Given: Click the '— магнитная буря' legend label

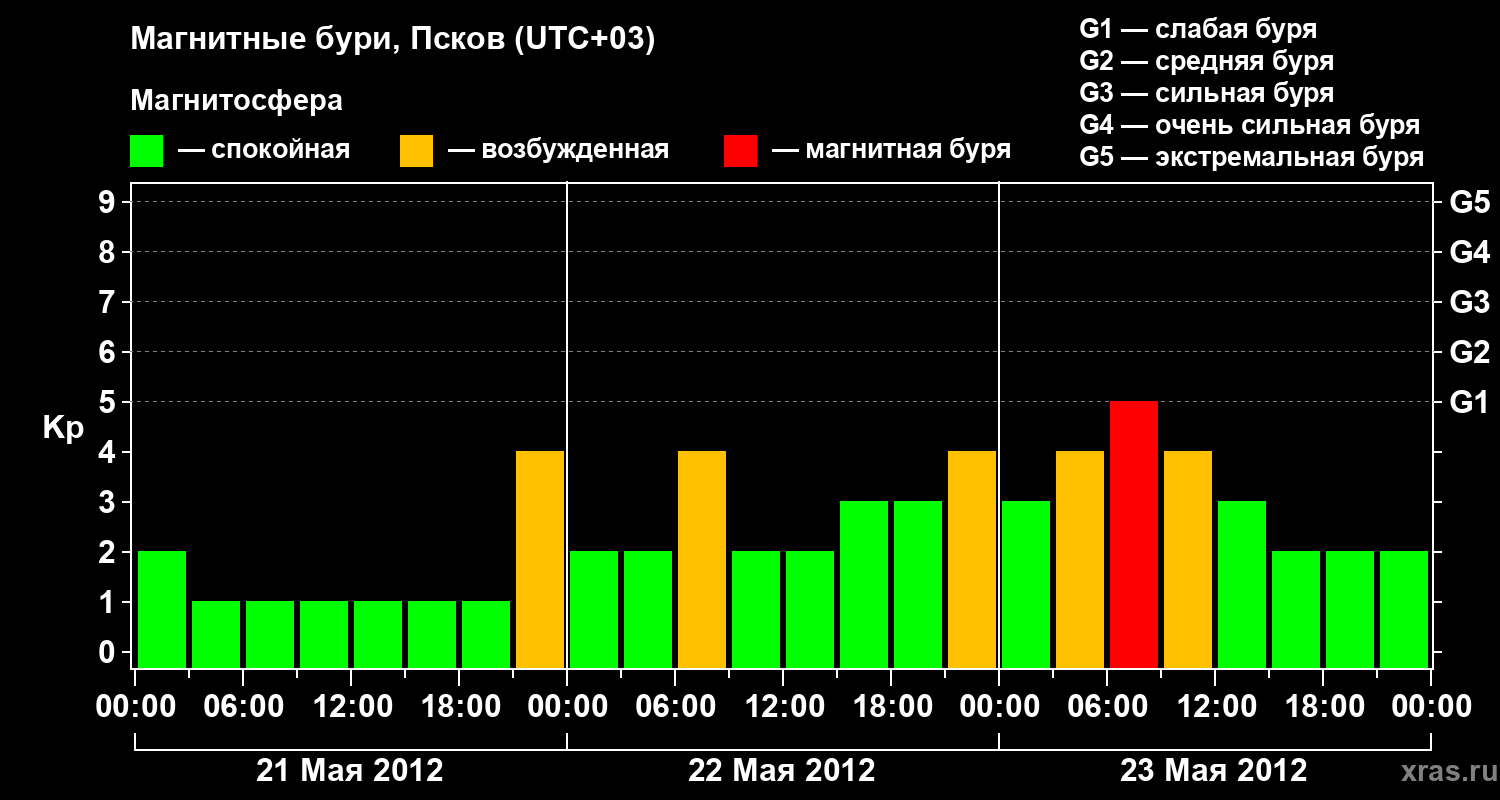Looking at the screenshot, I should (x=892, y=150).
